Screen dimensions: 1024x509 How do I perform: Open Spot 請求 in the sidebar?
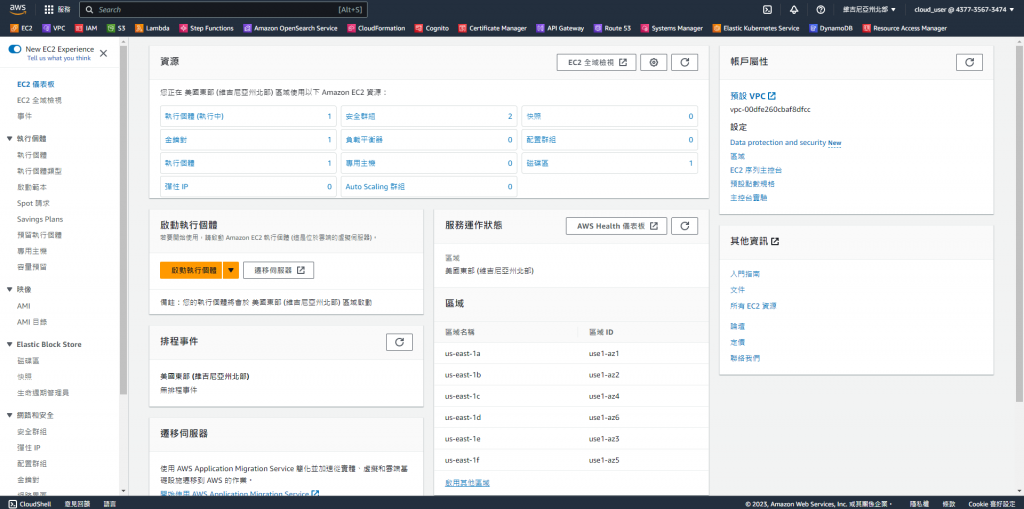point(33,203)
